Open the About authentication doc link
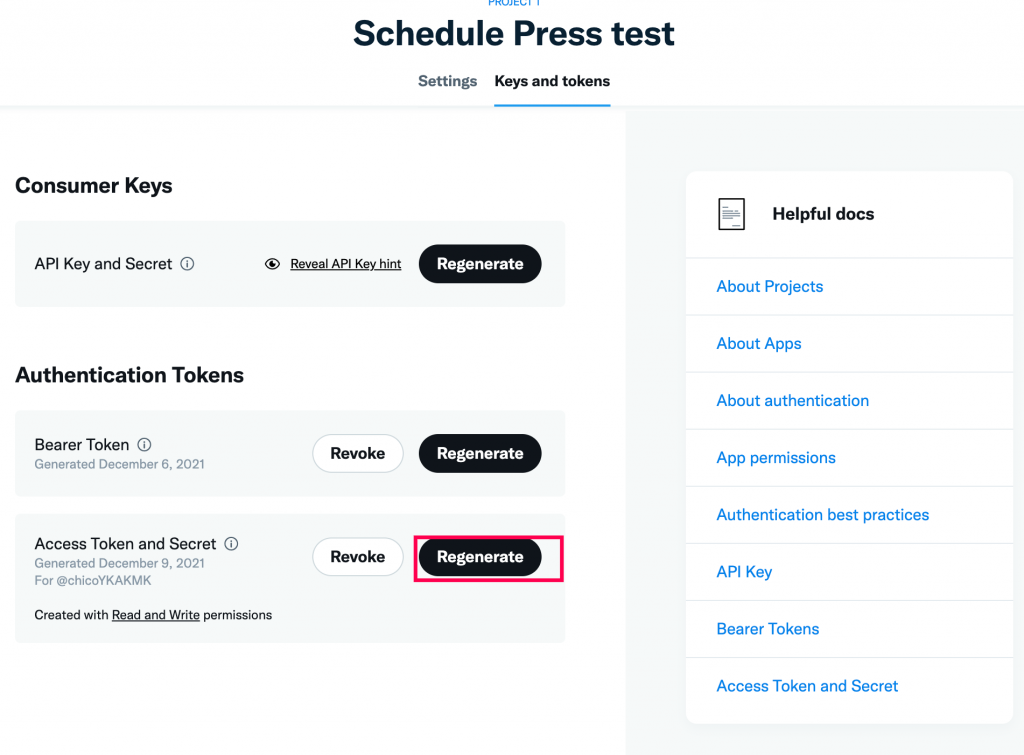This screenshot has height=755, width=1024. 793,400
